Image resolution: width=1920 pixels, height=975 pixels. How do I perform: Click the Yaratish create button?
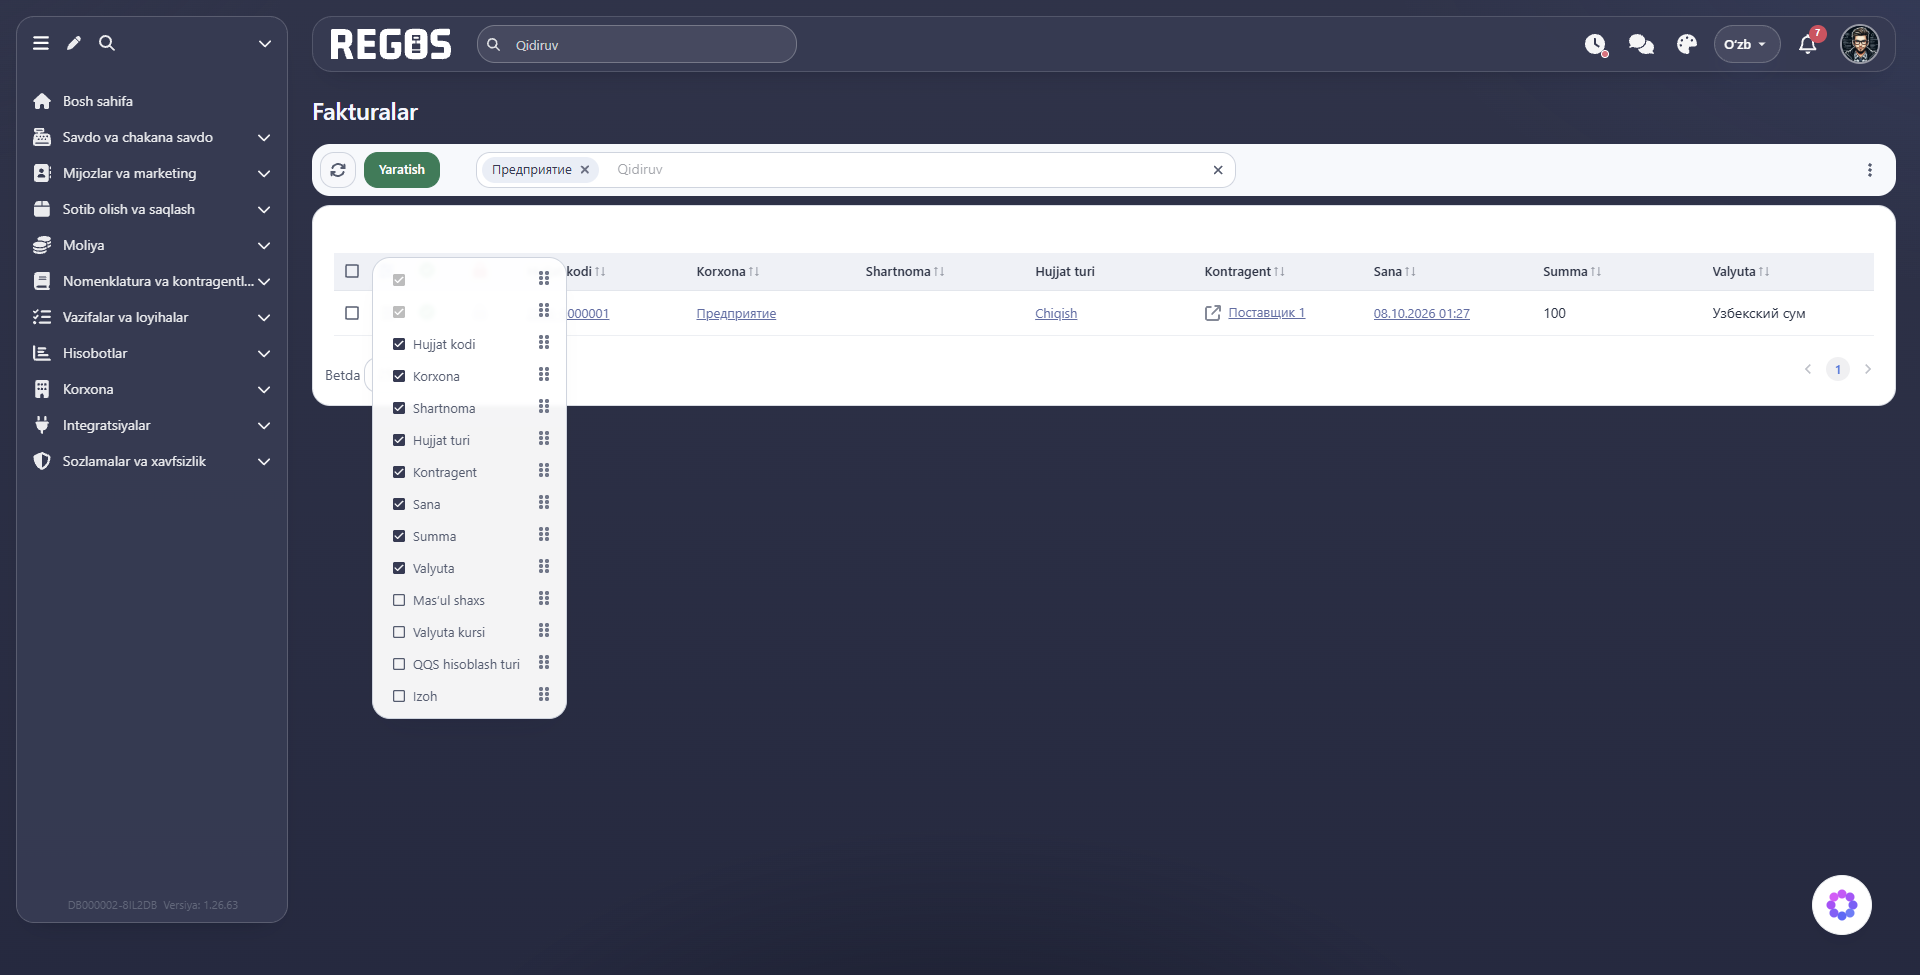pos(402,170)
